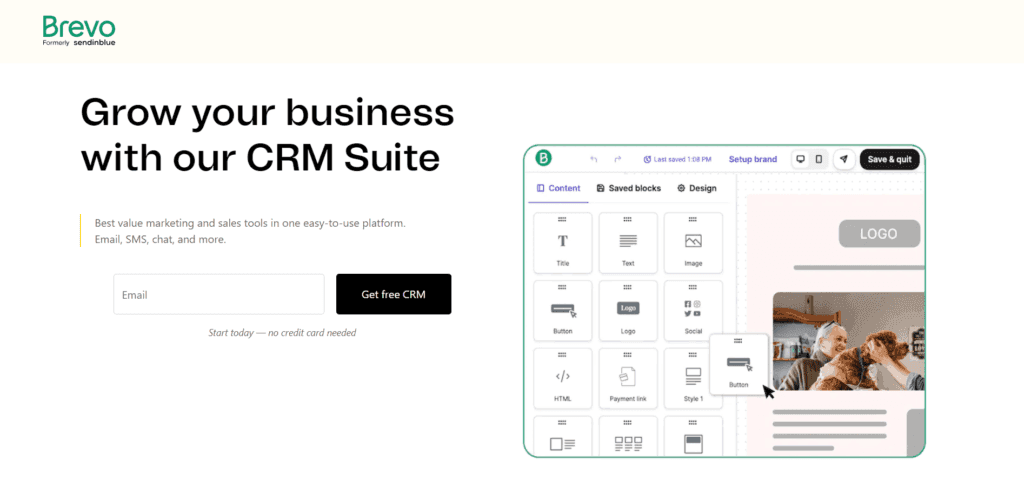Select the Button block in the grid
1024x480 pixels.
563,311
